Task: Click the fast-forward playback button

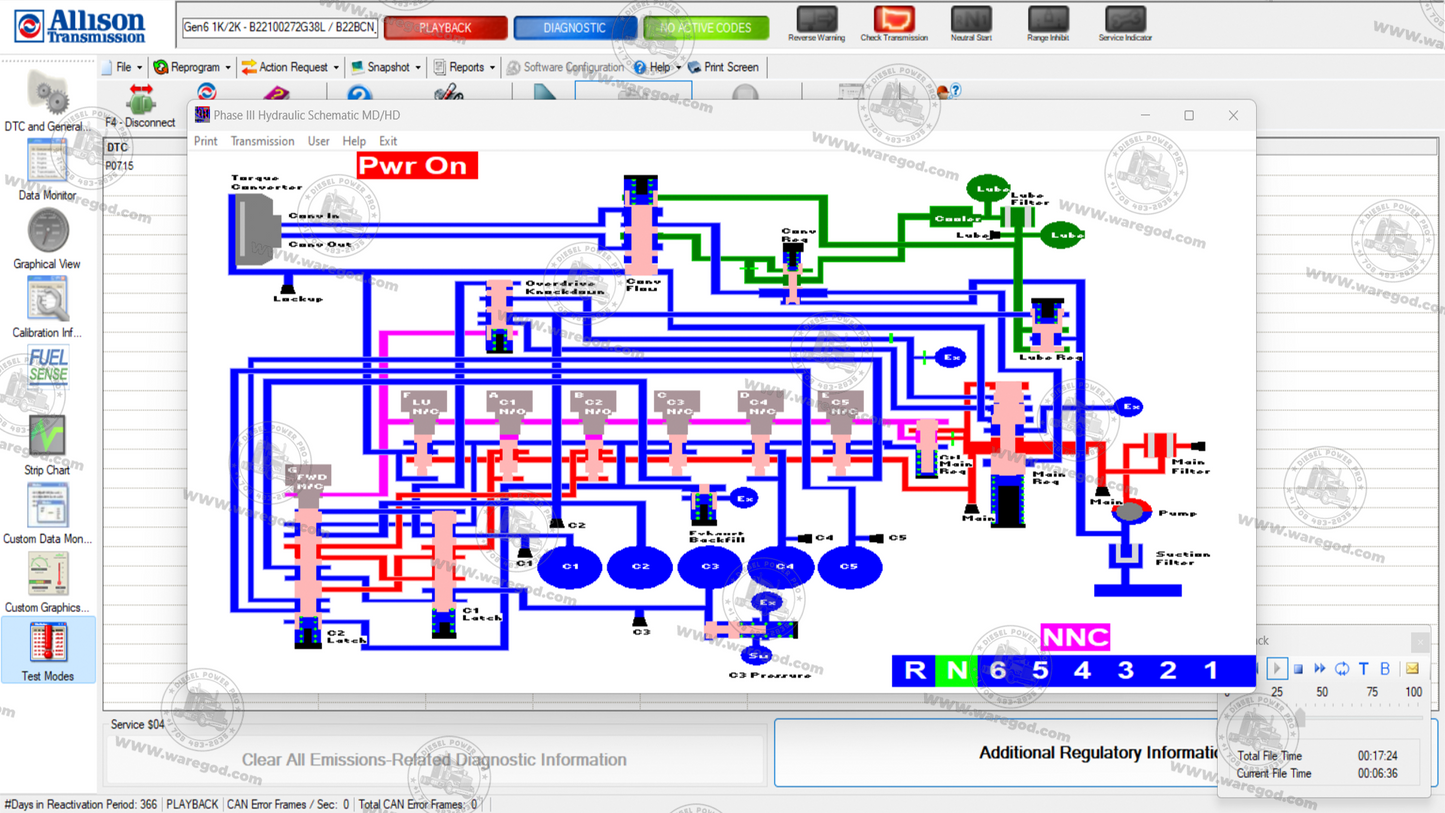Action: click(1320, 668)
